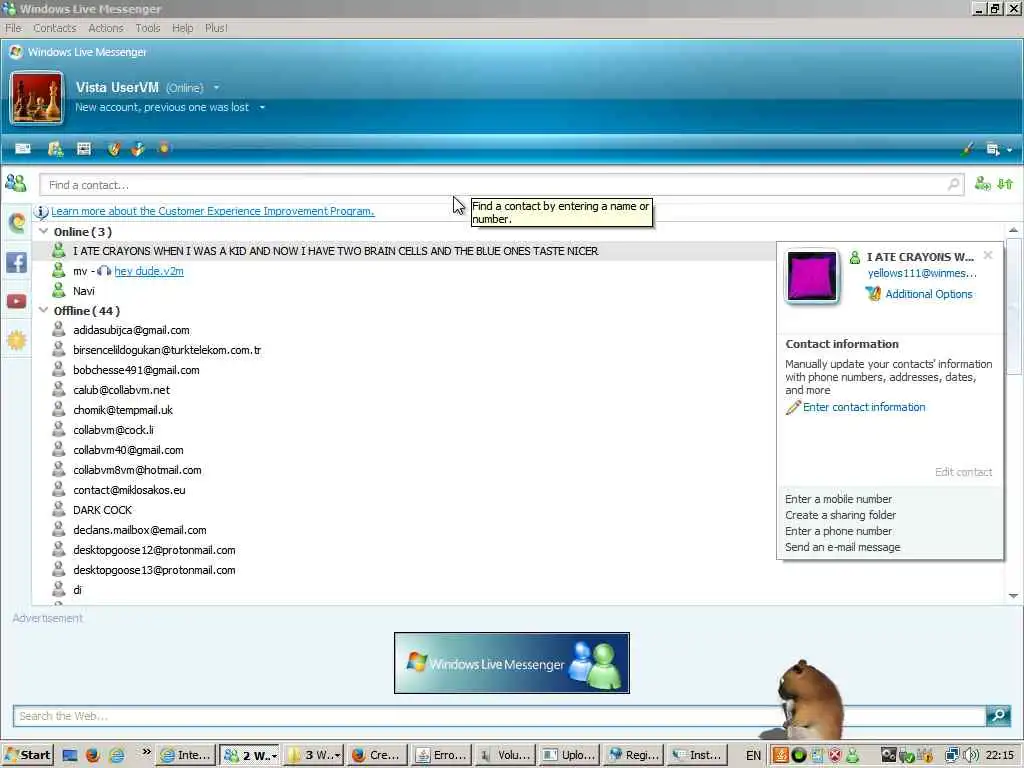Open the Plus! menu

click(216, 28)
